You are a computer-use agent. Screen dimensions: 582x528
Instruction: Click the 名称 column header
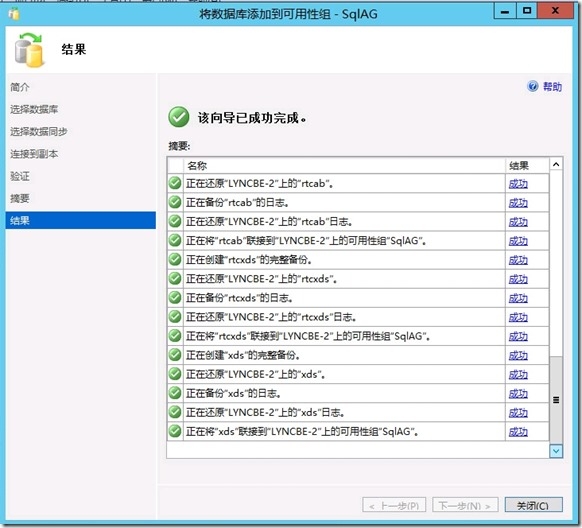point(344,165)
